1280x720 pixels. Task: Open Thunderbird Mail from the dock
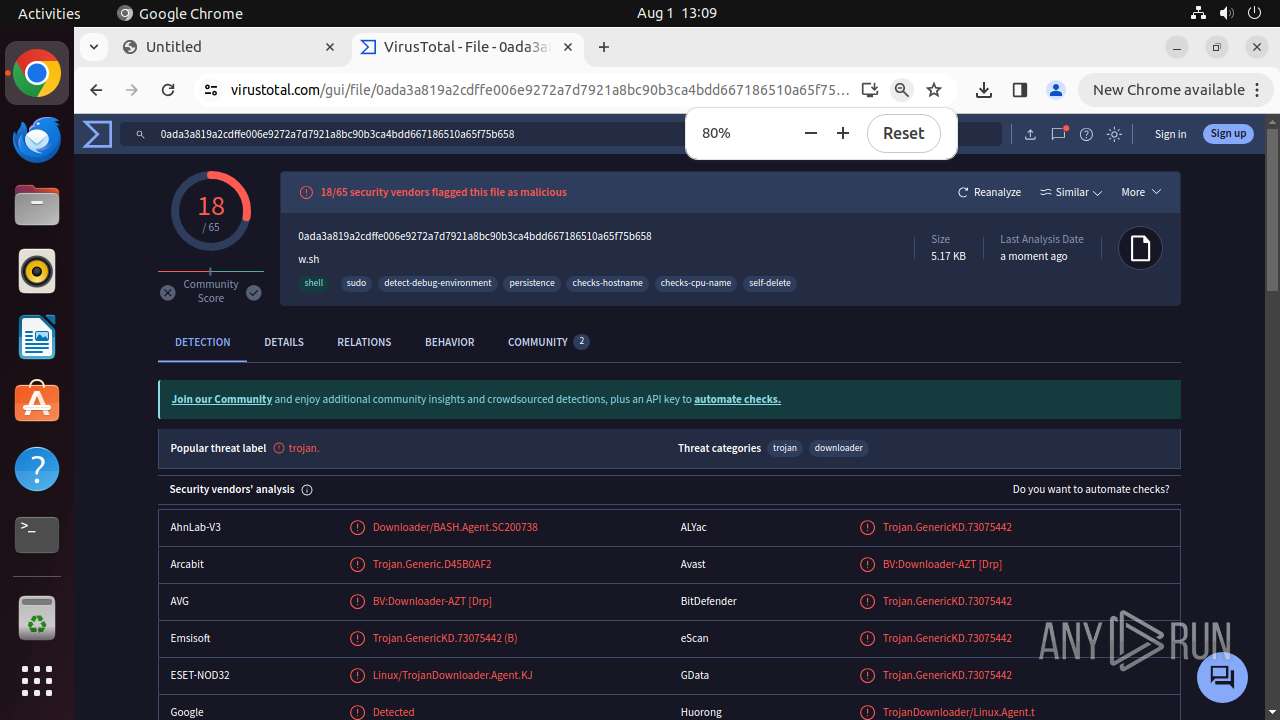point(37,139)
